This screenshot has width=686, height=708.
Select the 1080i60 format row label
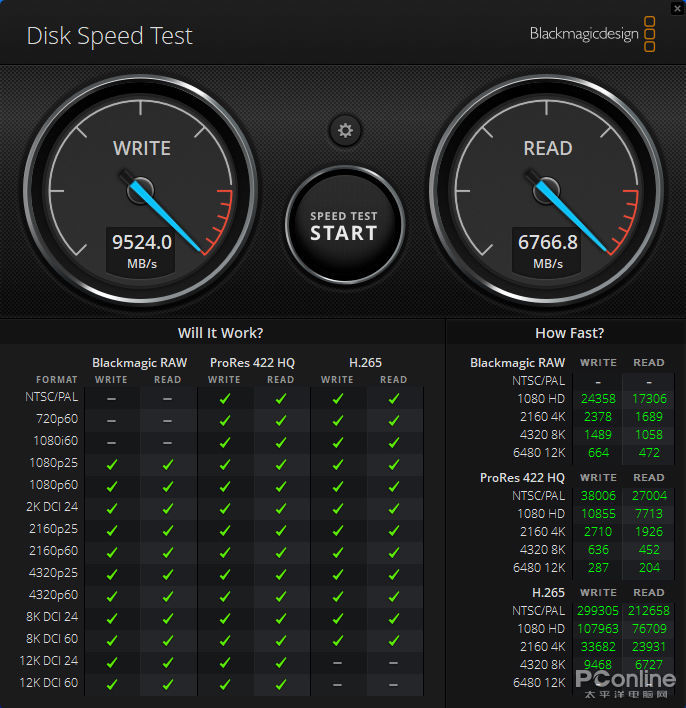(56, 441)
